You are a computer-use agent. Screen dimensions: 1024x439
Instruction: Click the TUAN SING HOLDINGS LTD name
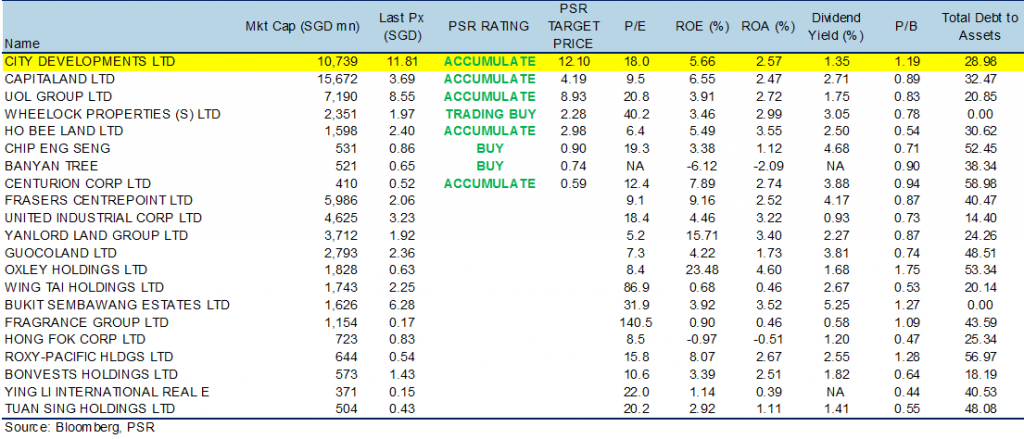(x=89, y=409)
